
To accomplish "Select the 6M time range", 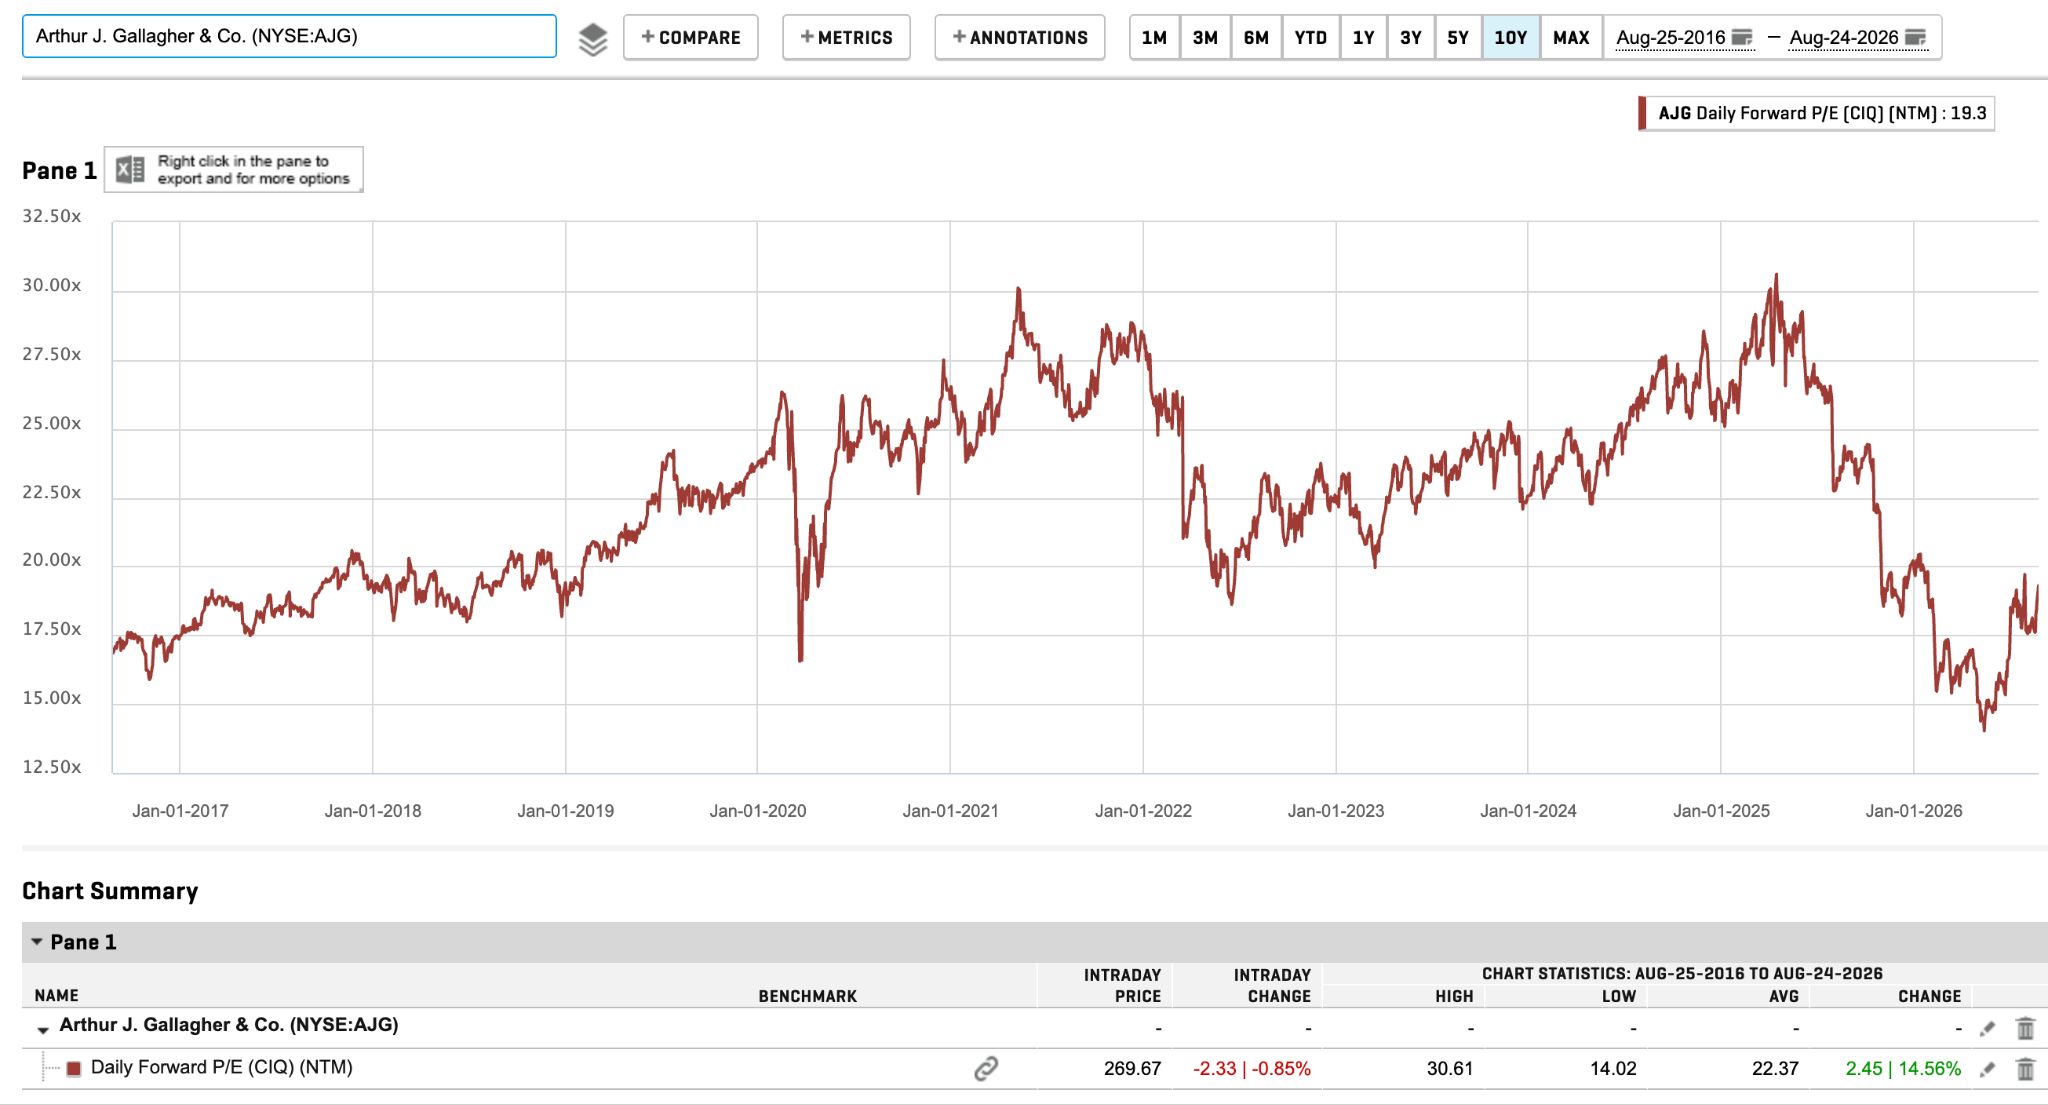I will pos(1256,38).
